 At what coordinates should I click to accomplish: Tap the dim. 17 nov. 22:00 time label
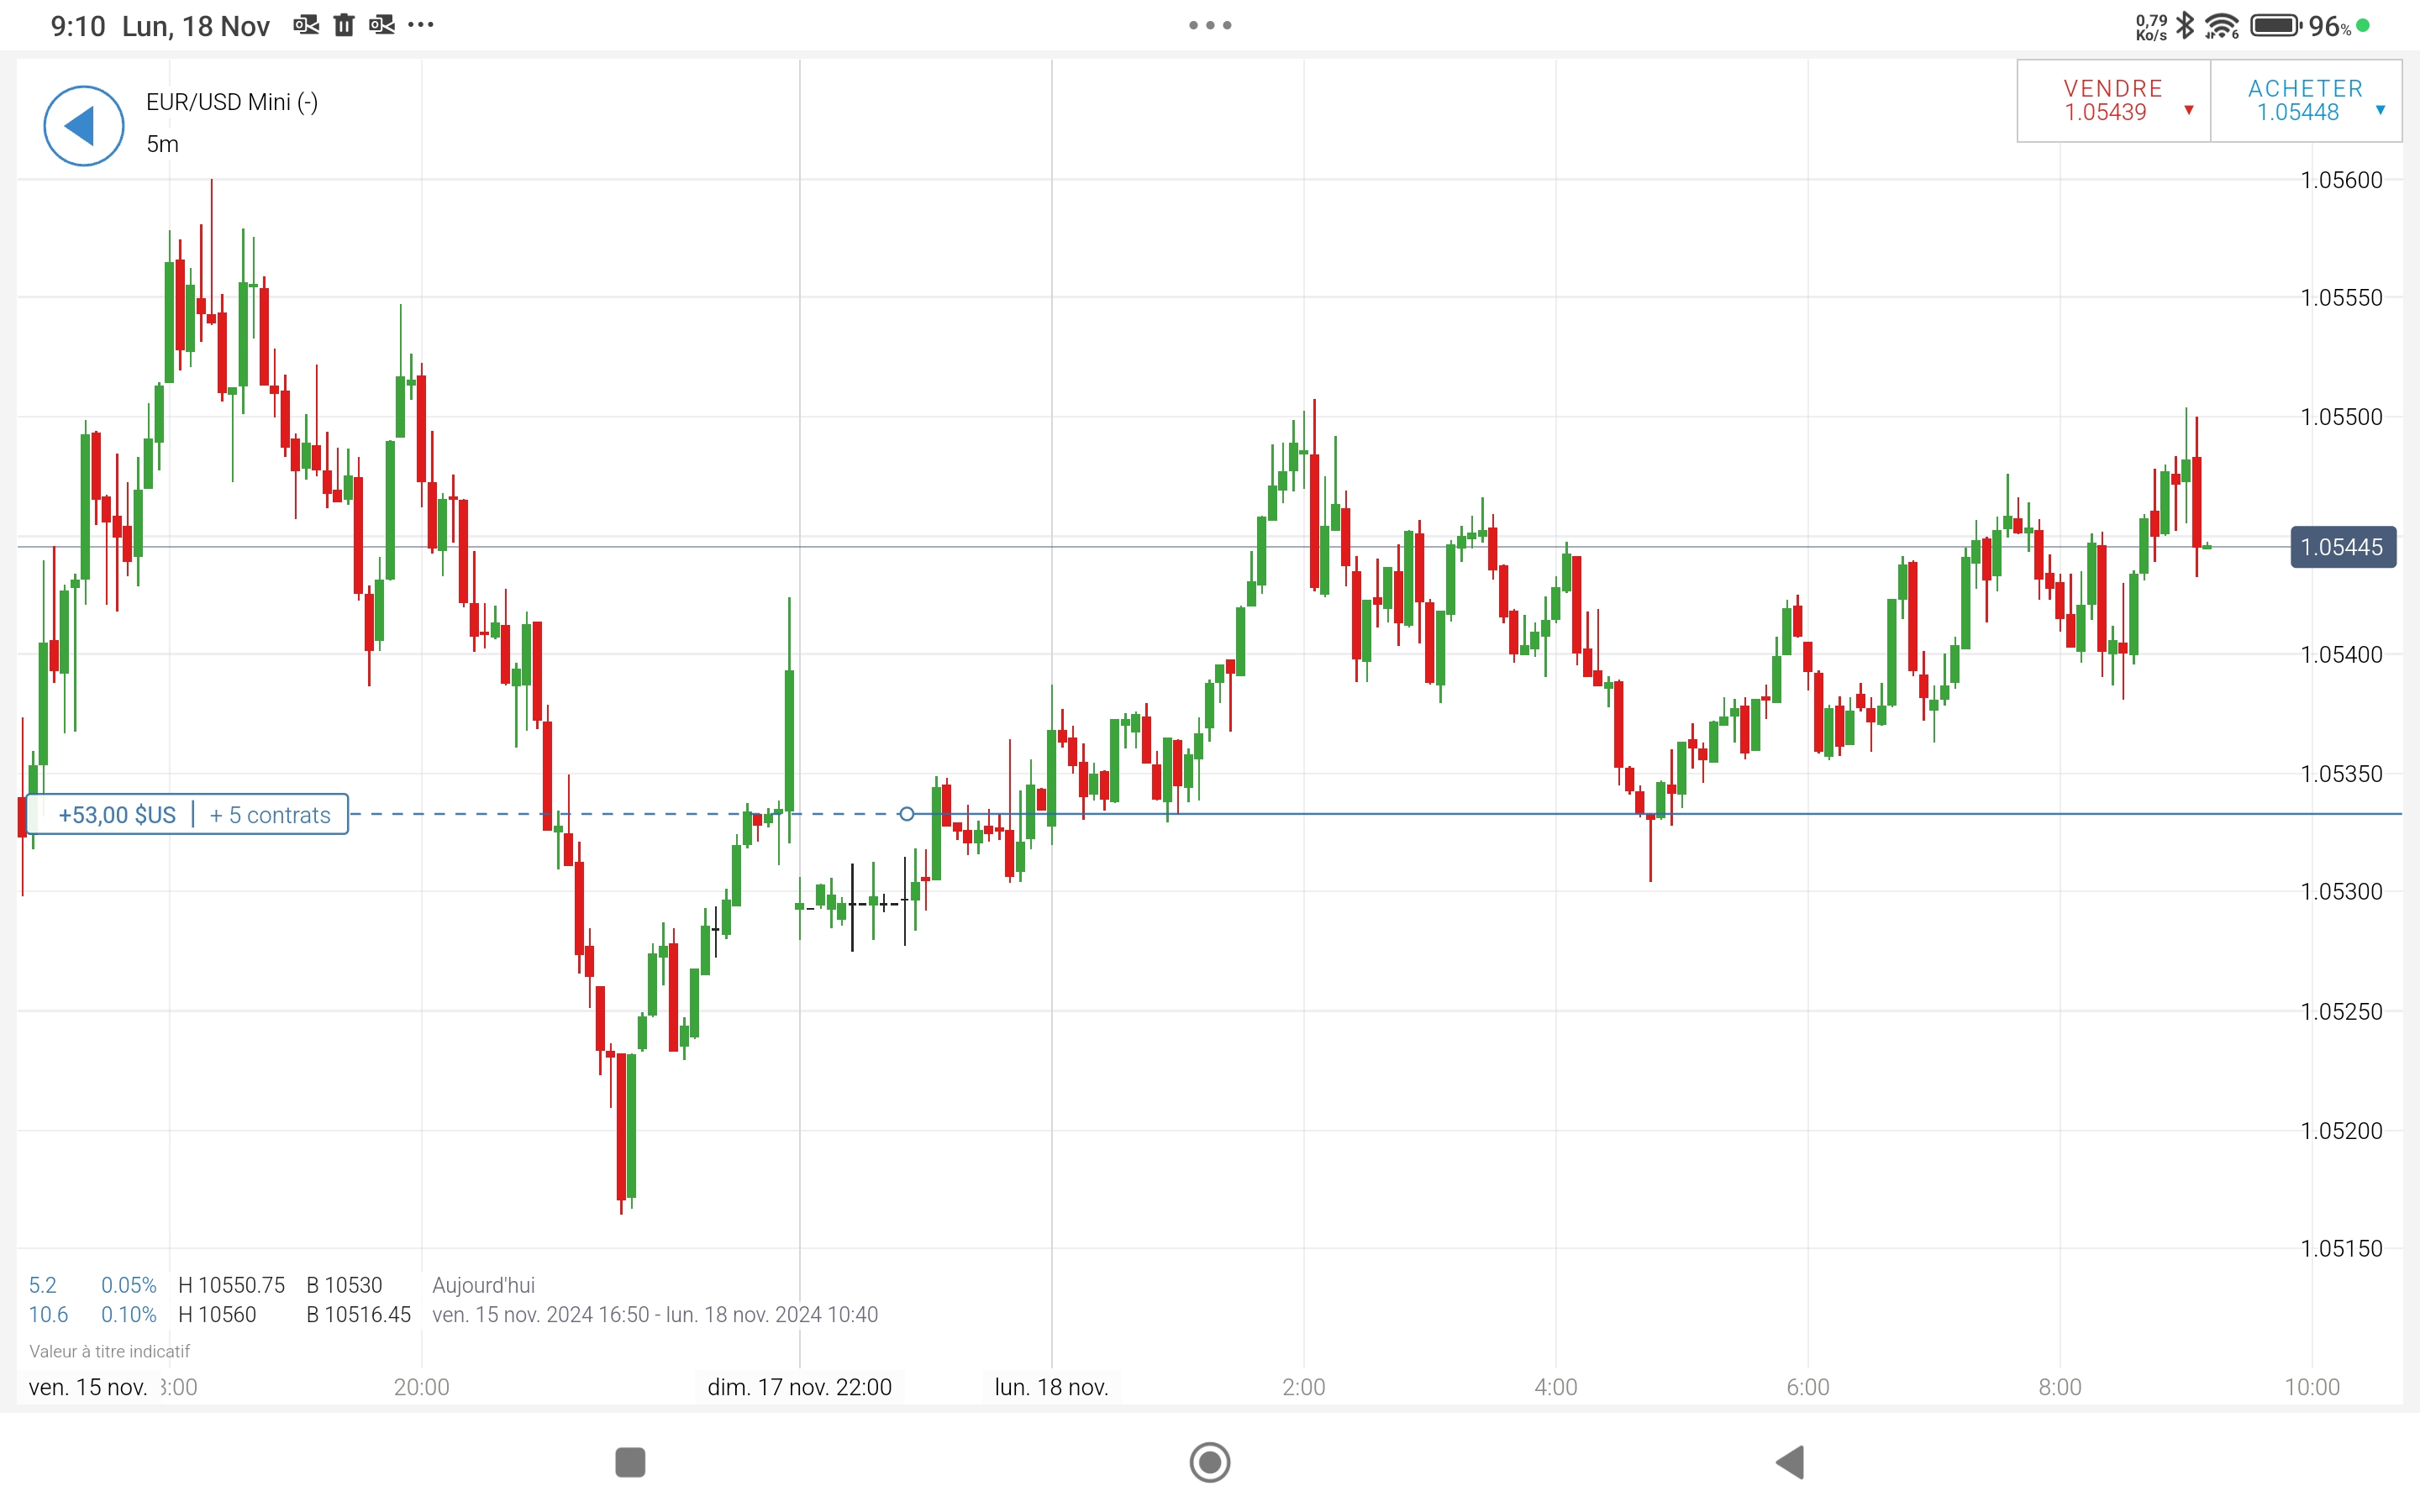(799, 1387)
